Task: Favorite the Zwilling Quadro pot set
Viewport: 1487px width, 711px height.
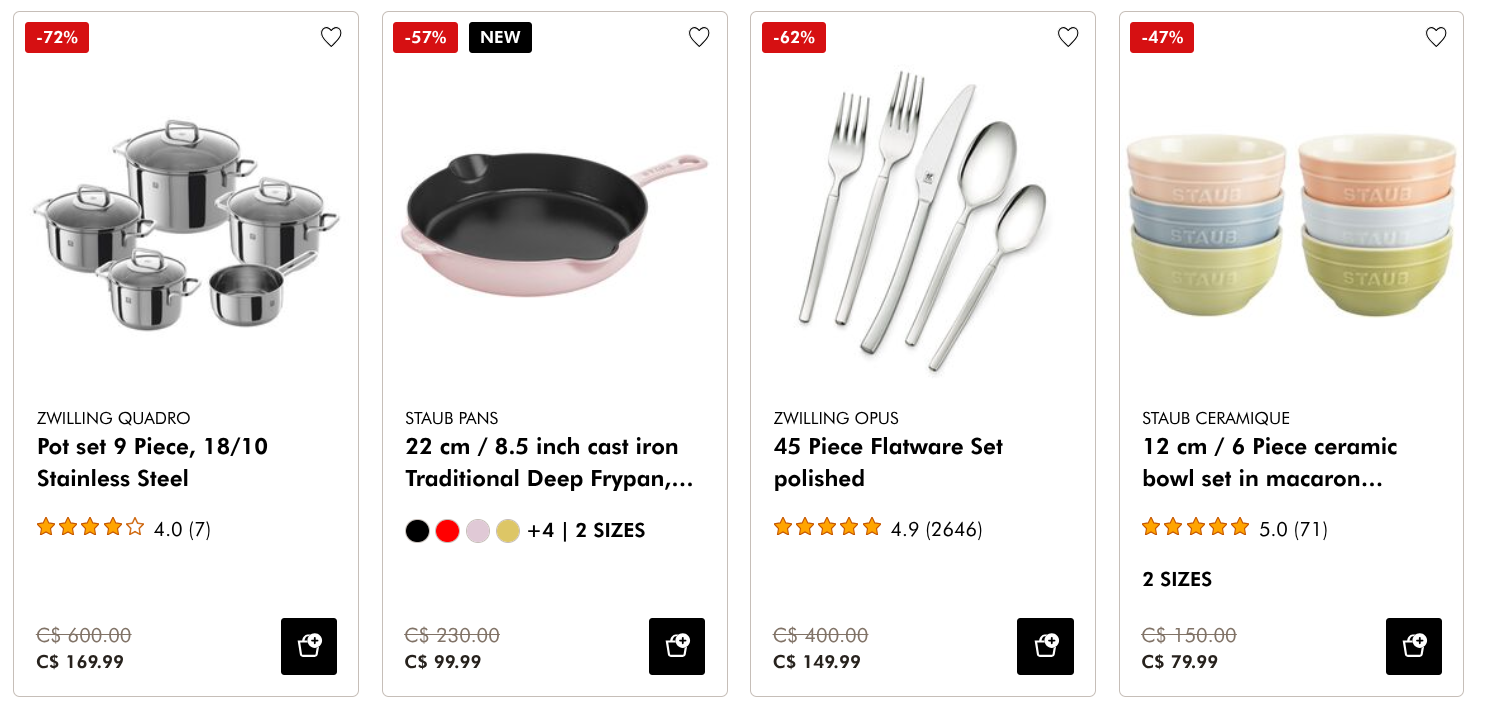Action: [331, 37]
